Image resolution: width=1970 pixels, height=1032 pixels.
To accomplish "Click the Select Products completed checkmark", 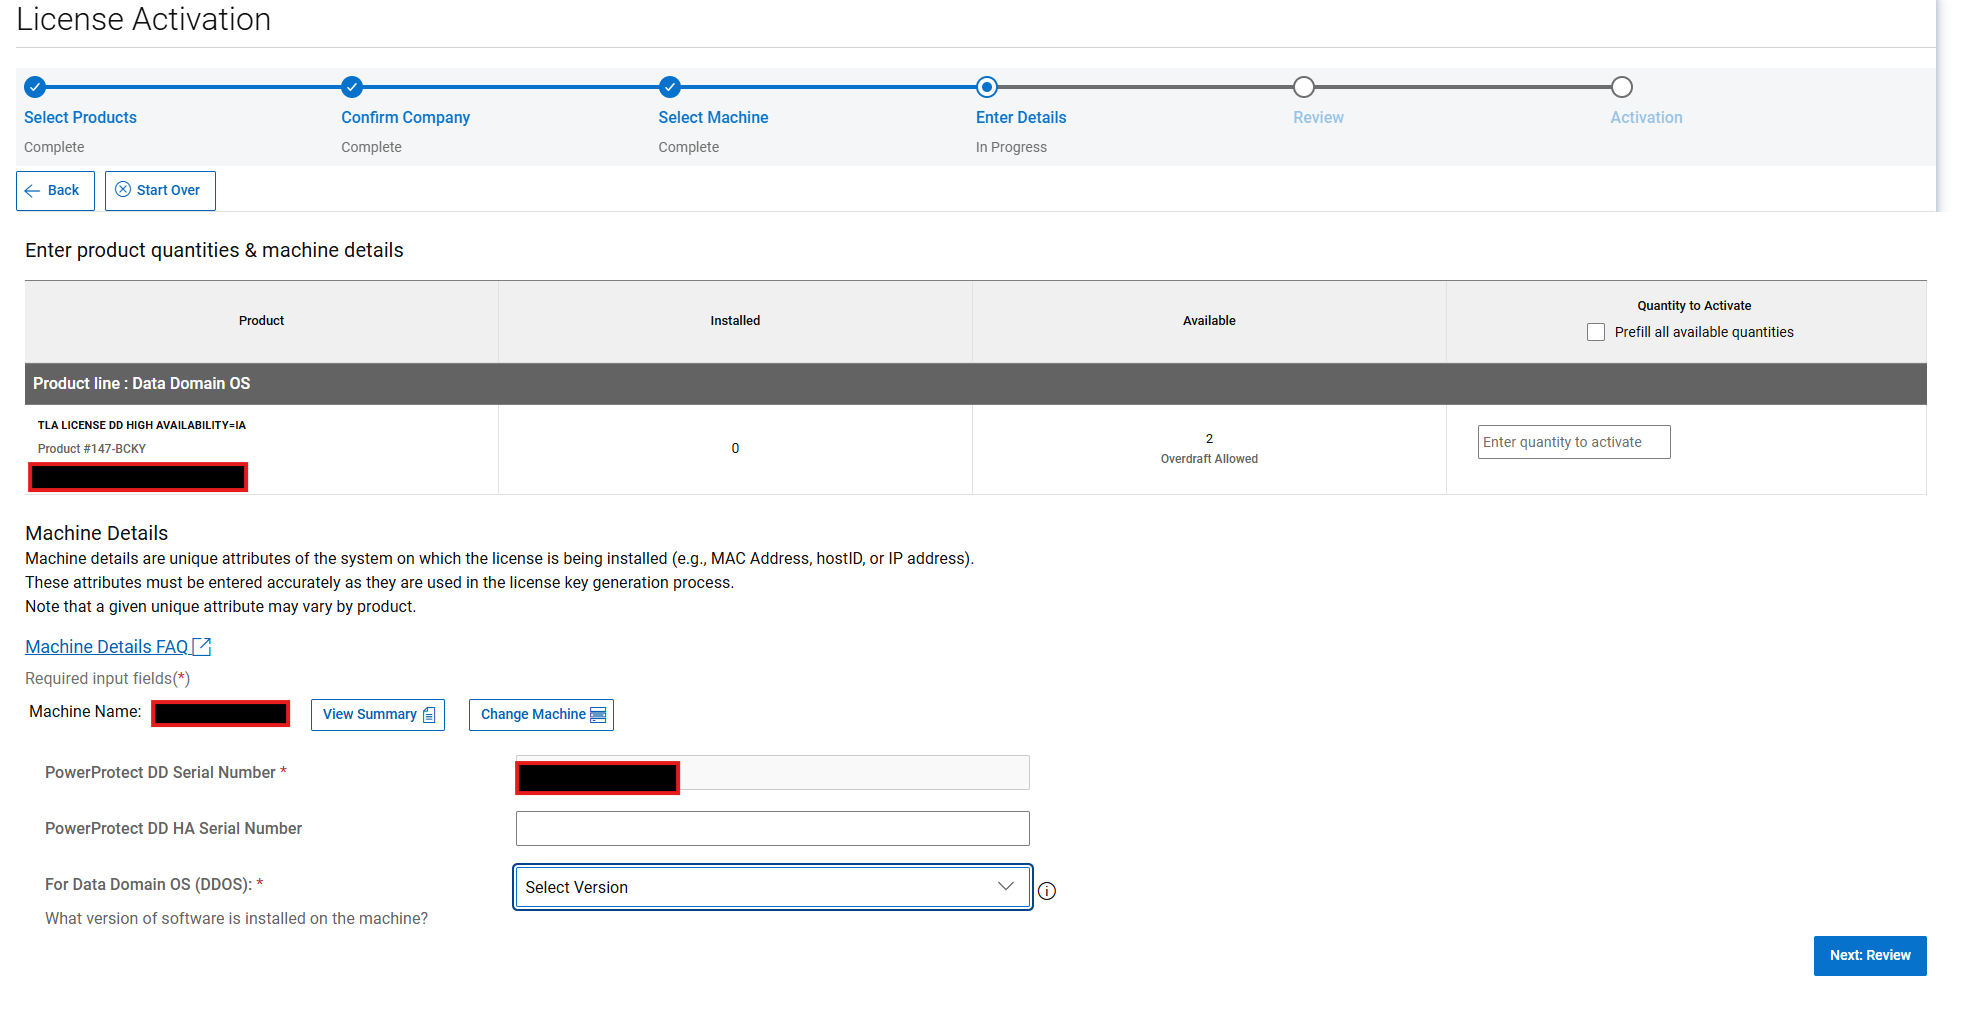I will pyautogui.click(x=35, y=87).
